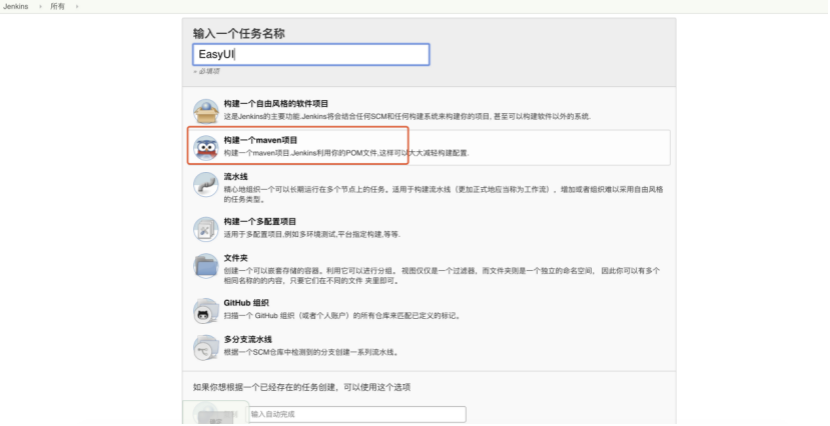Click the 必填项 required hint
Image resolution: width=830 pixels, height=426 pixels.
click(206, 71)
